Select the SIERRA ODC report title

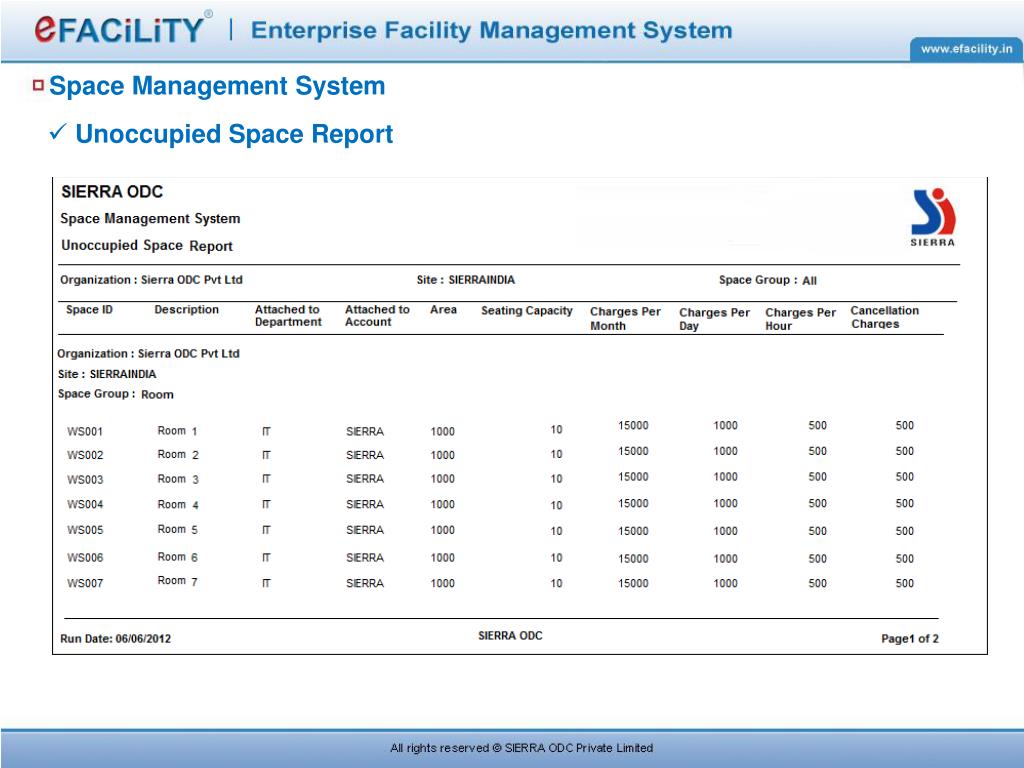[112, 191]
